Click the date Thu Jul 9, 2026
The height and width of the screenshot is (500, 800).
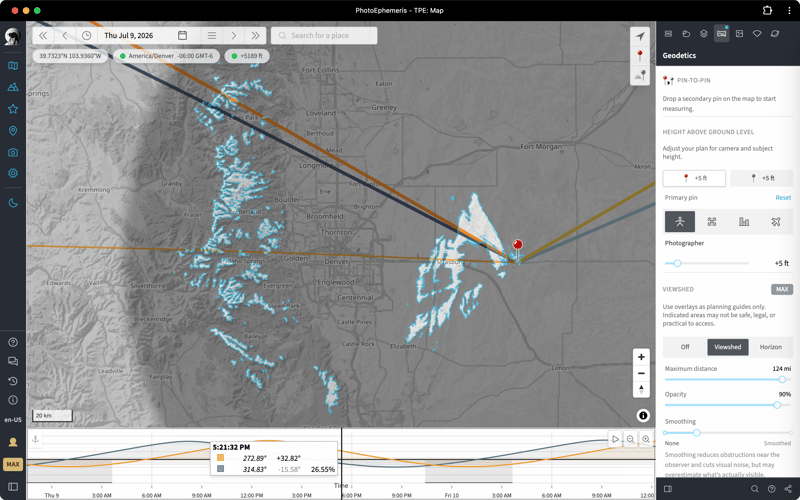[129, 35]
